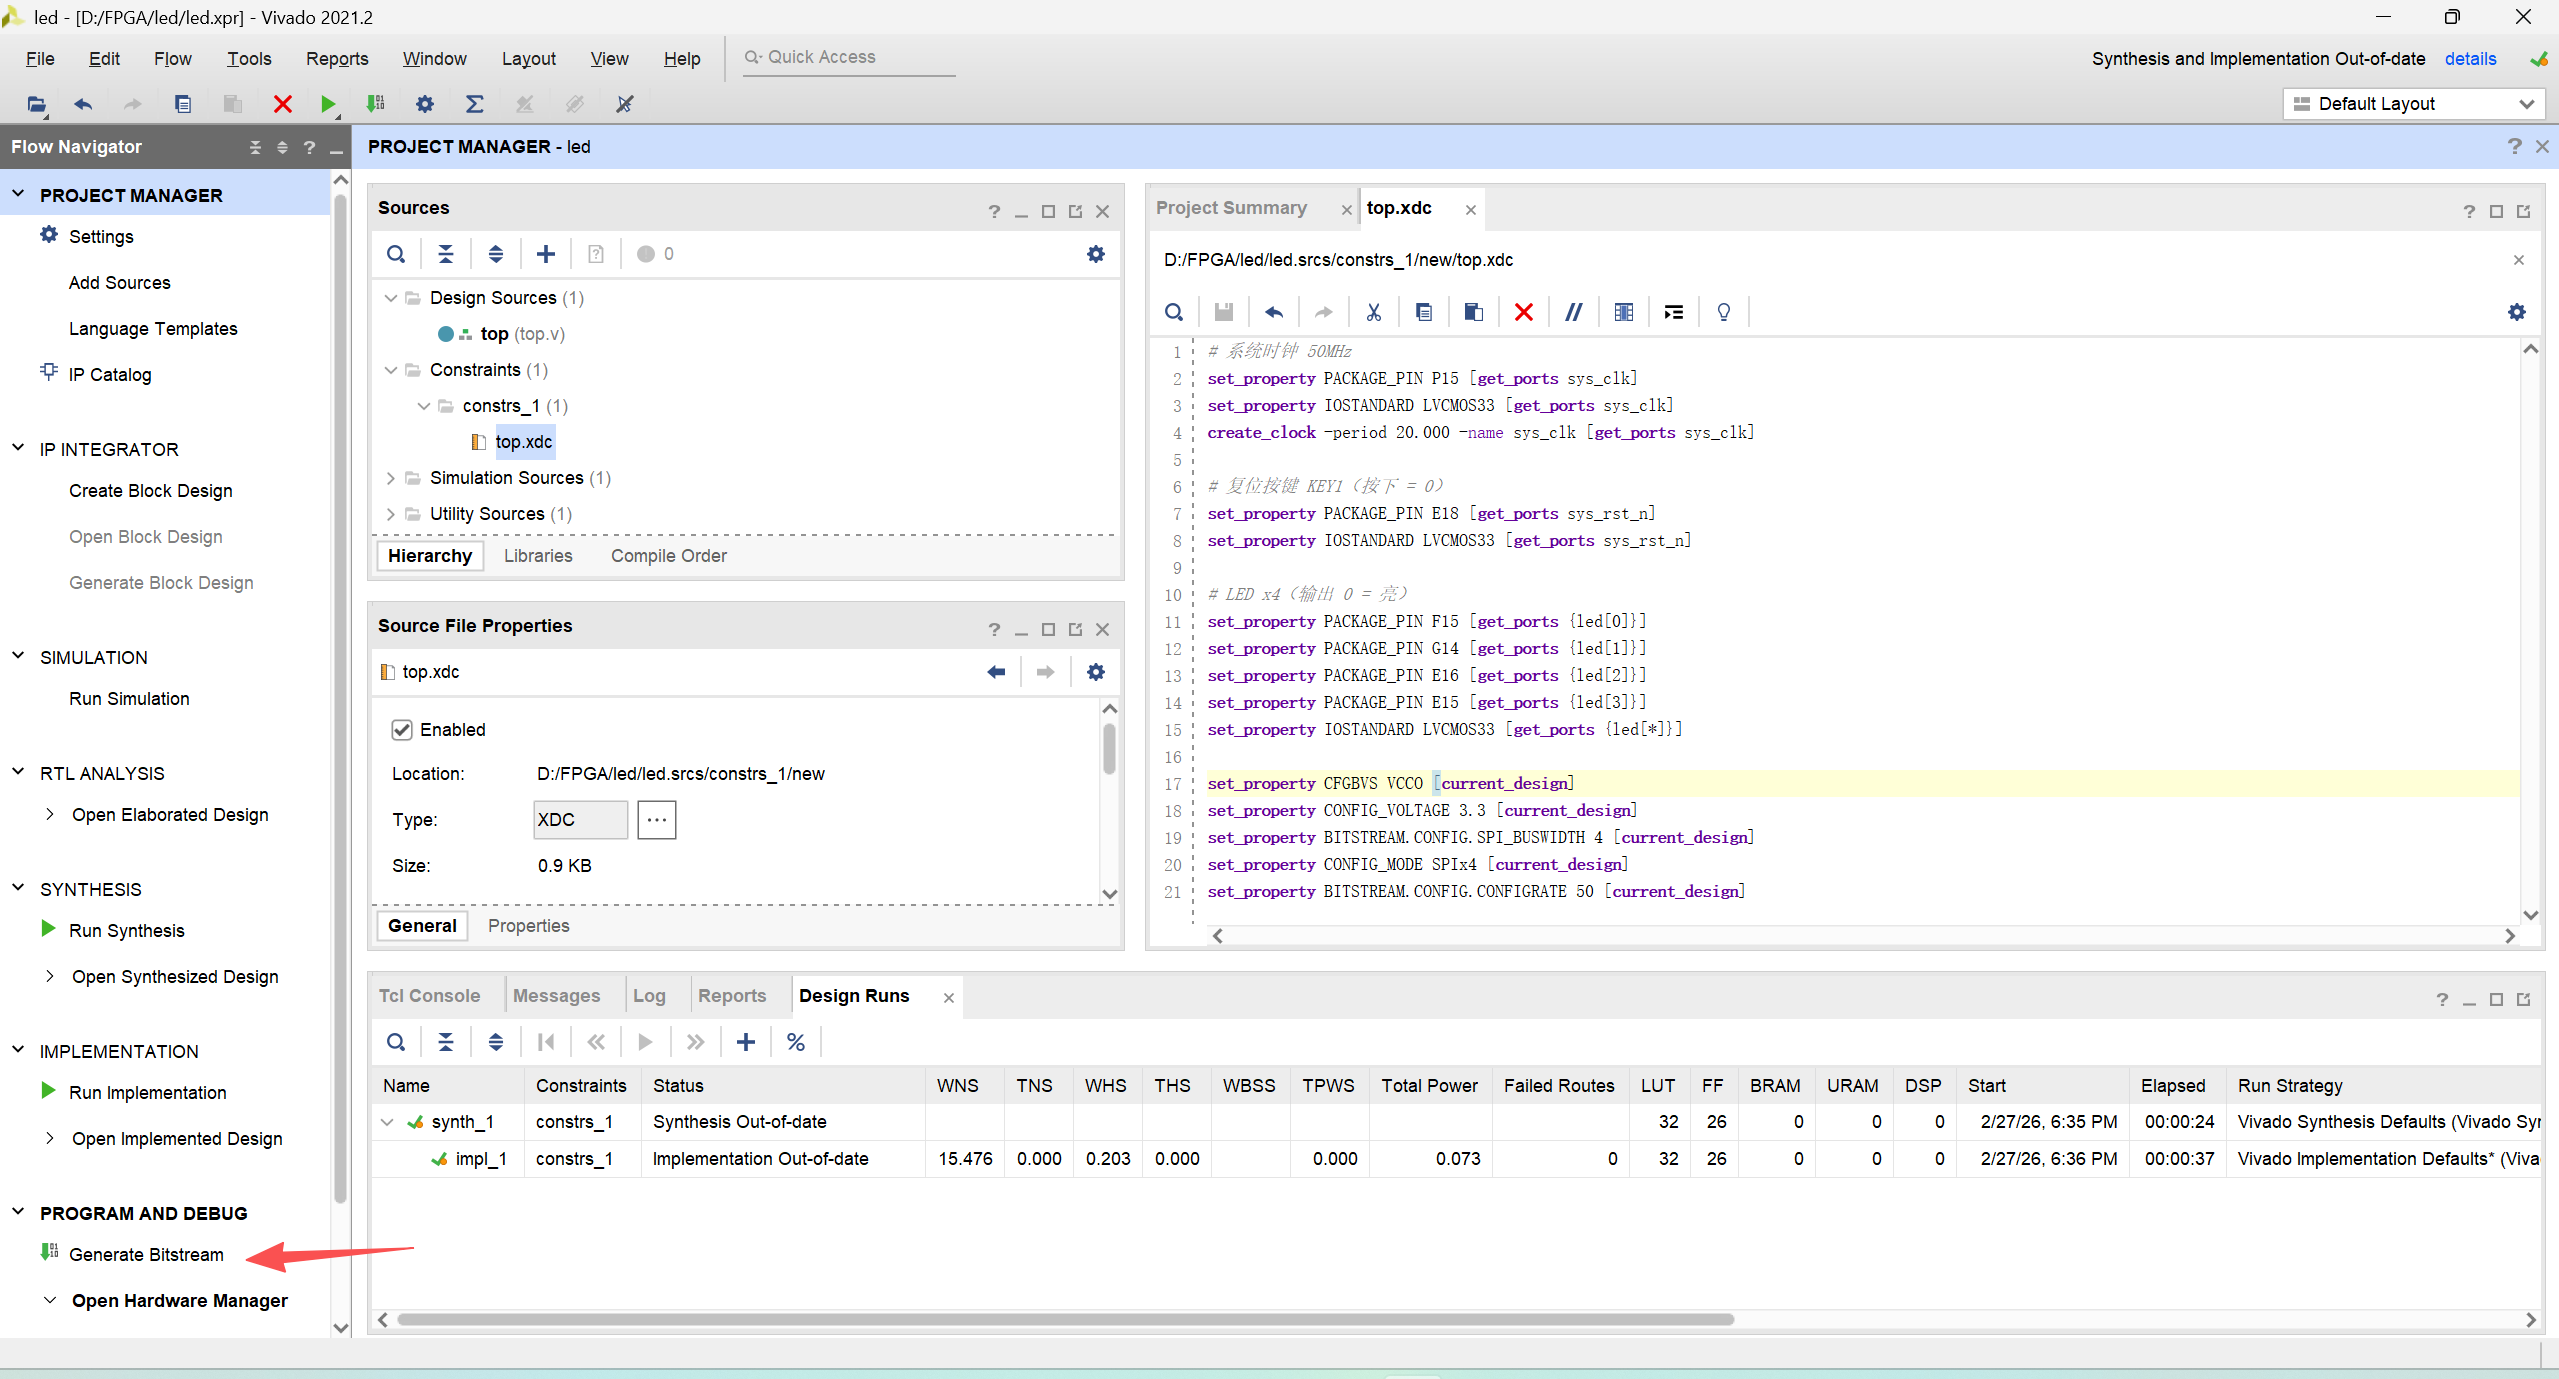This screenshot has width=2559, height=1379.
Task: Click the Run Synthesis green arrow in toolbar
Action: pos(327,104)
